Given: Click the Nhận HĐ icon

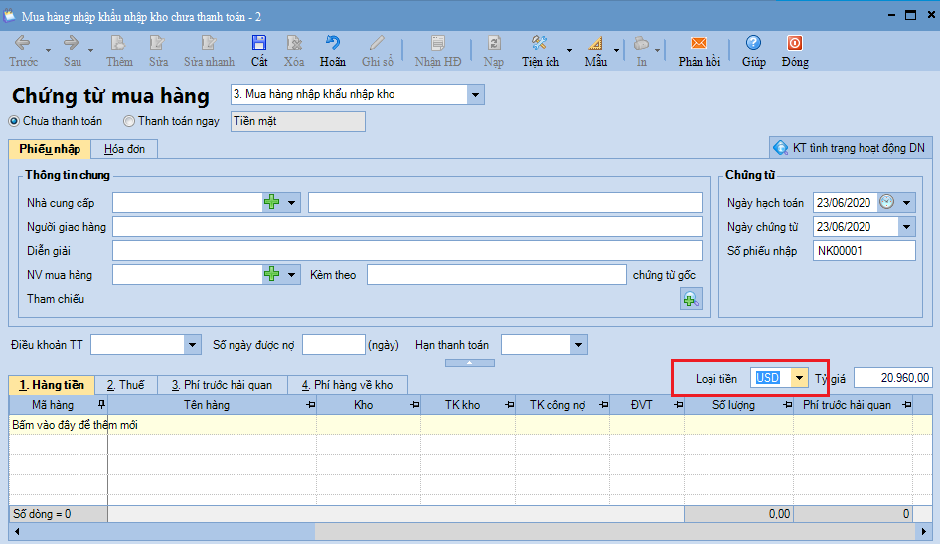Looking at the screenshot, I should click(x=438, y=50).
